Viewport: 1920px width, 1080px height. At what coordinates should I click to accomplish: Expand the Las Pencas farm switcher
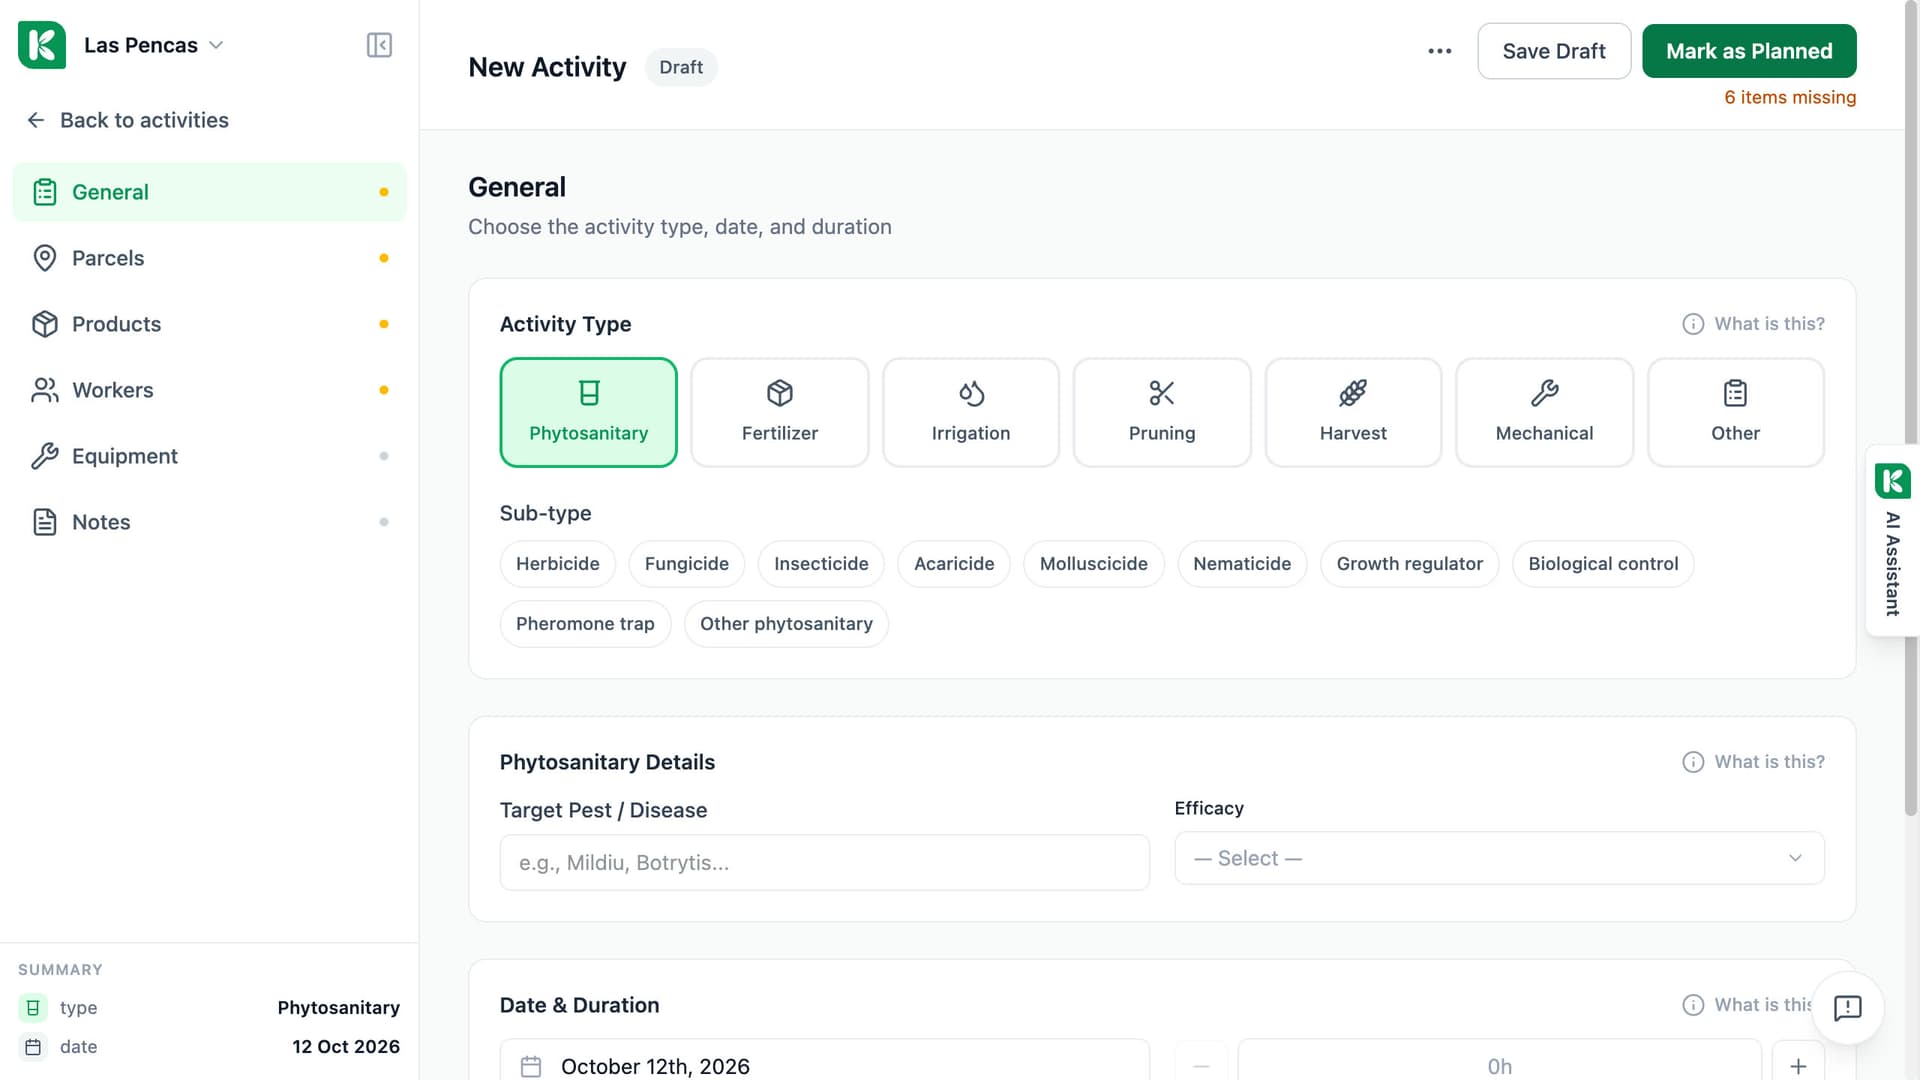[x=153, y=45]
